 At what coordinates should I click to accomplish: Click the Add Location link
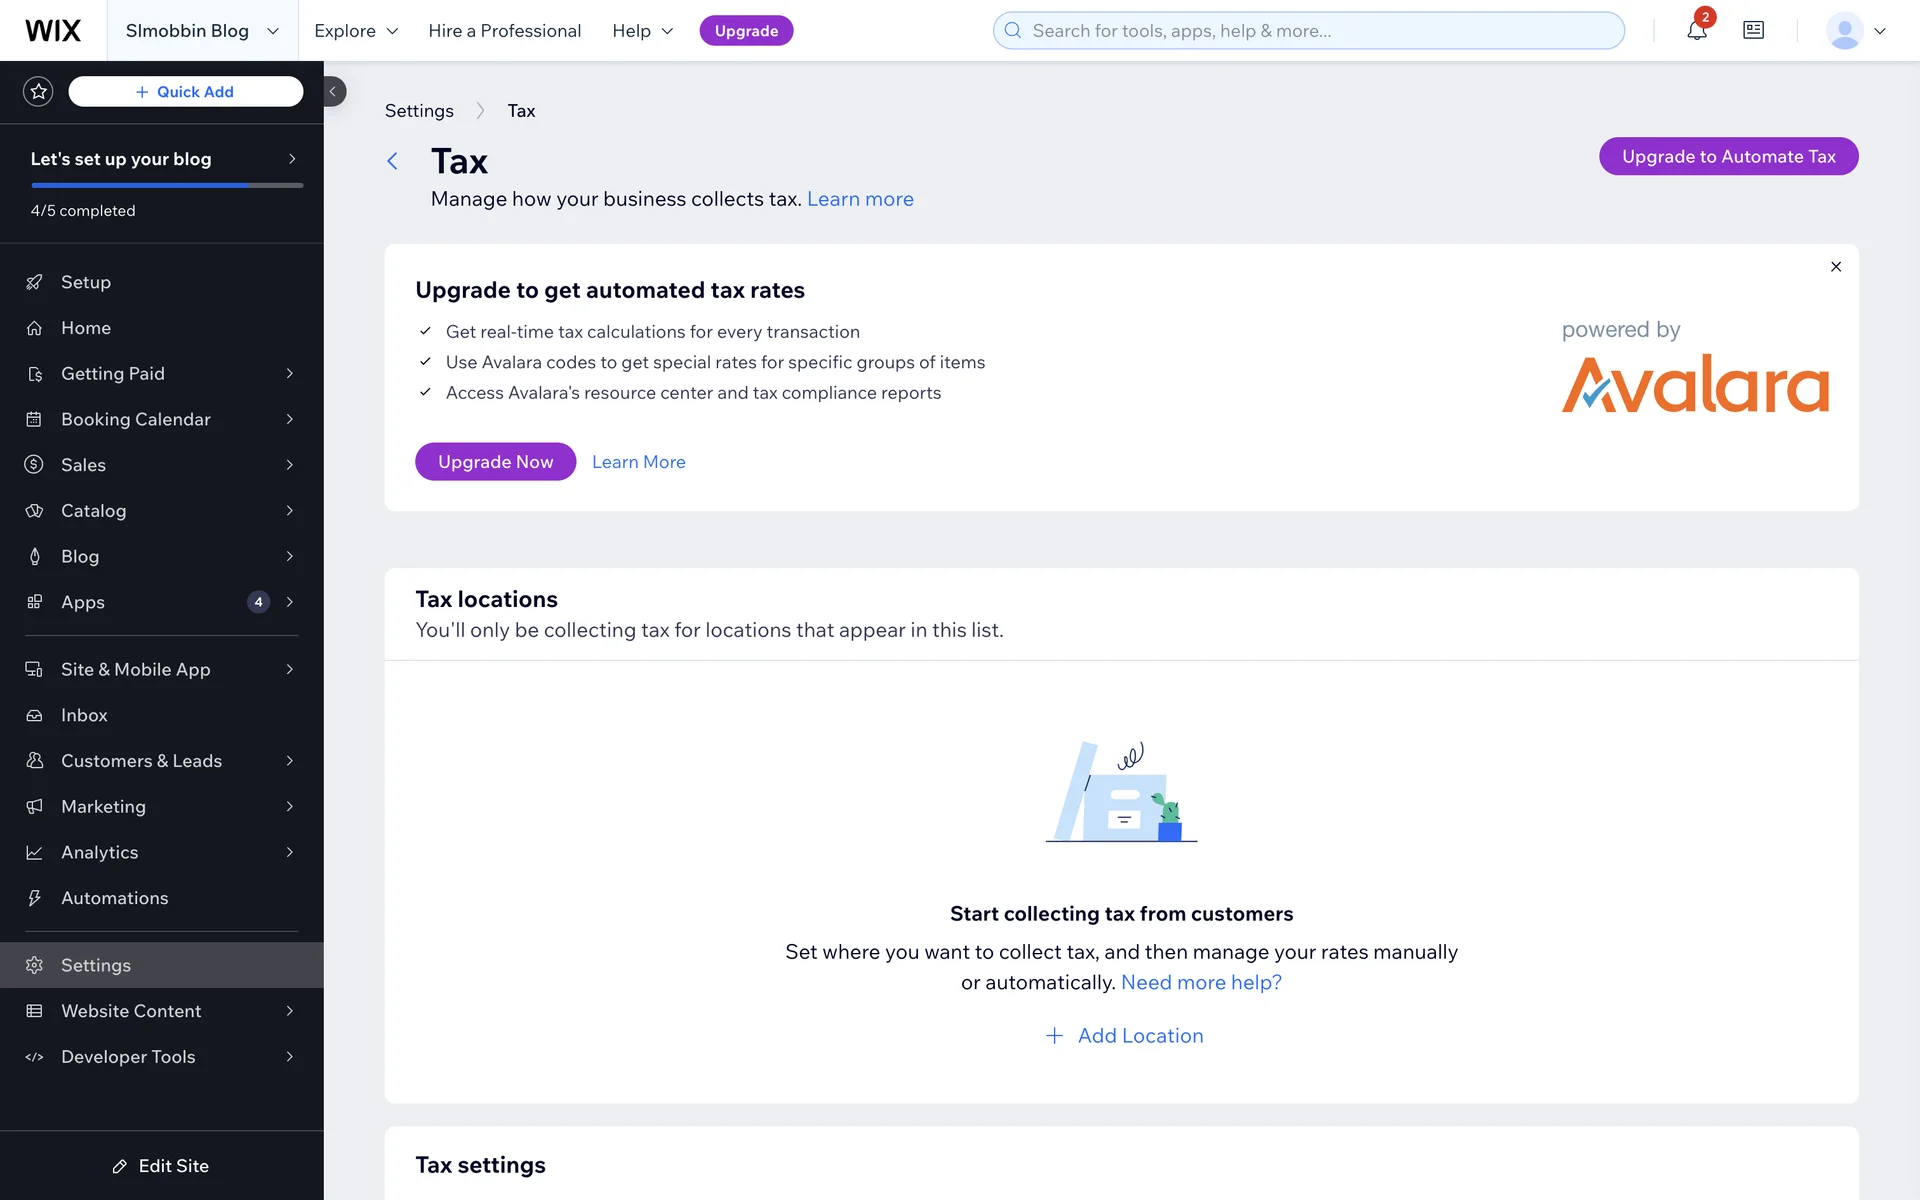(x=1124, y=1036)
